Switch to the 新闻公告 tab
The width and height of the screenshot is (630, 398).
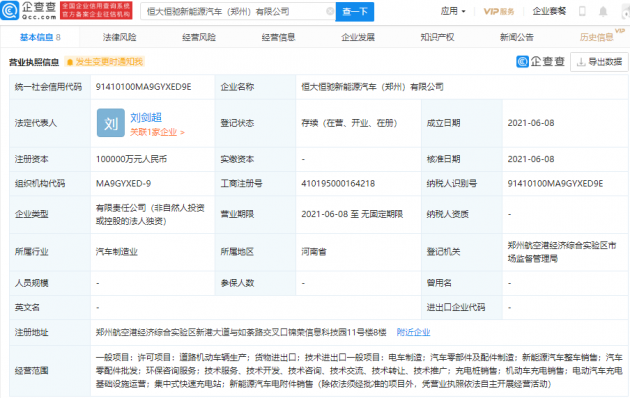click(517, 37)
